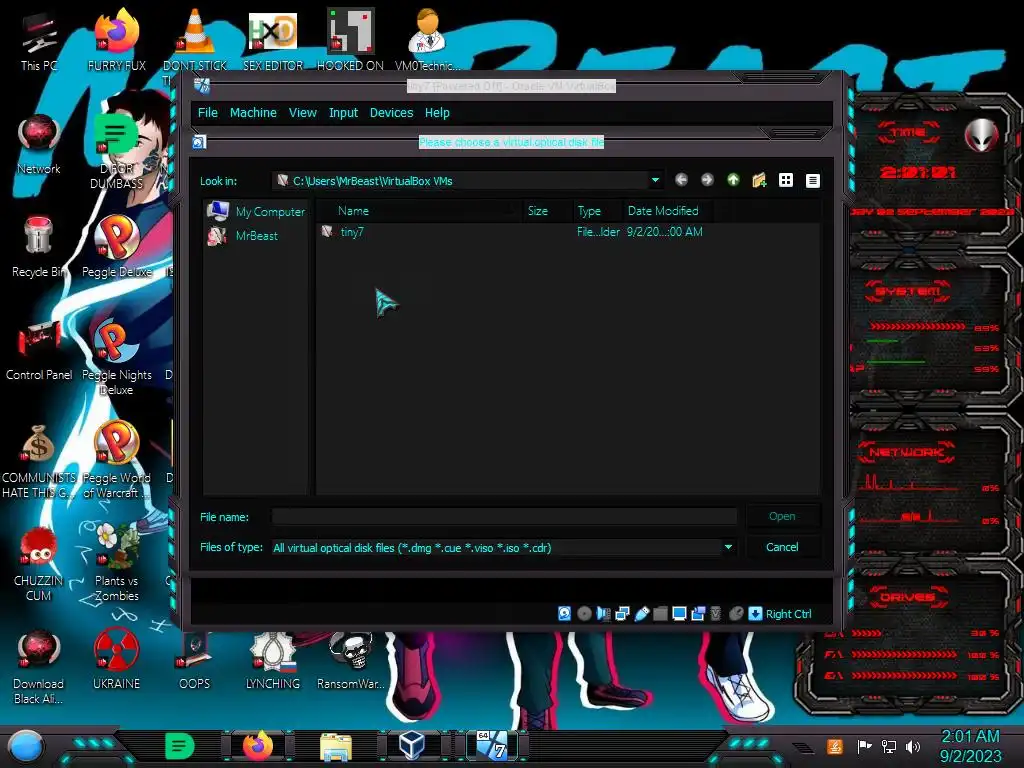Sort by Type column header
This screenshot has height=768, width=1024.
coord(596,211)
